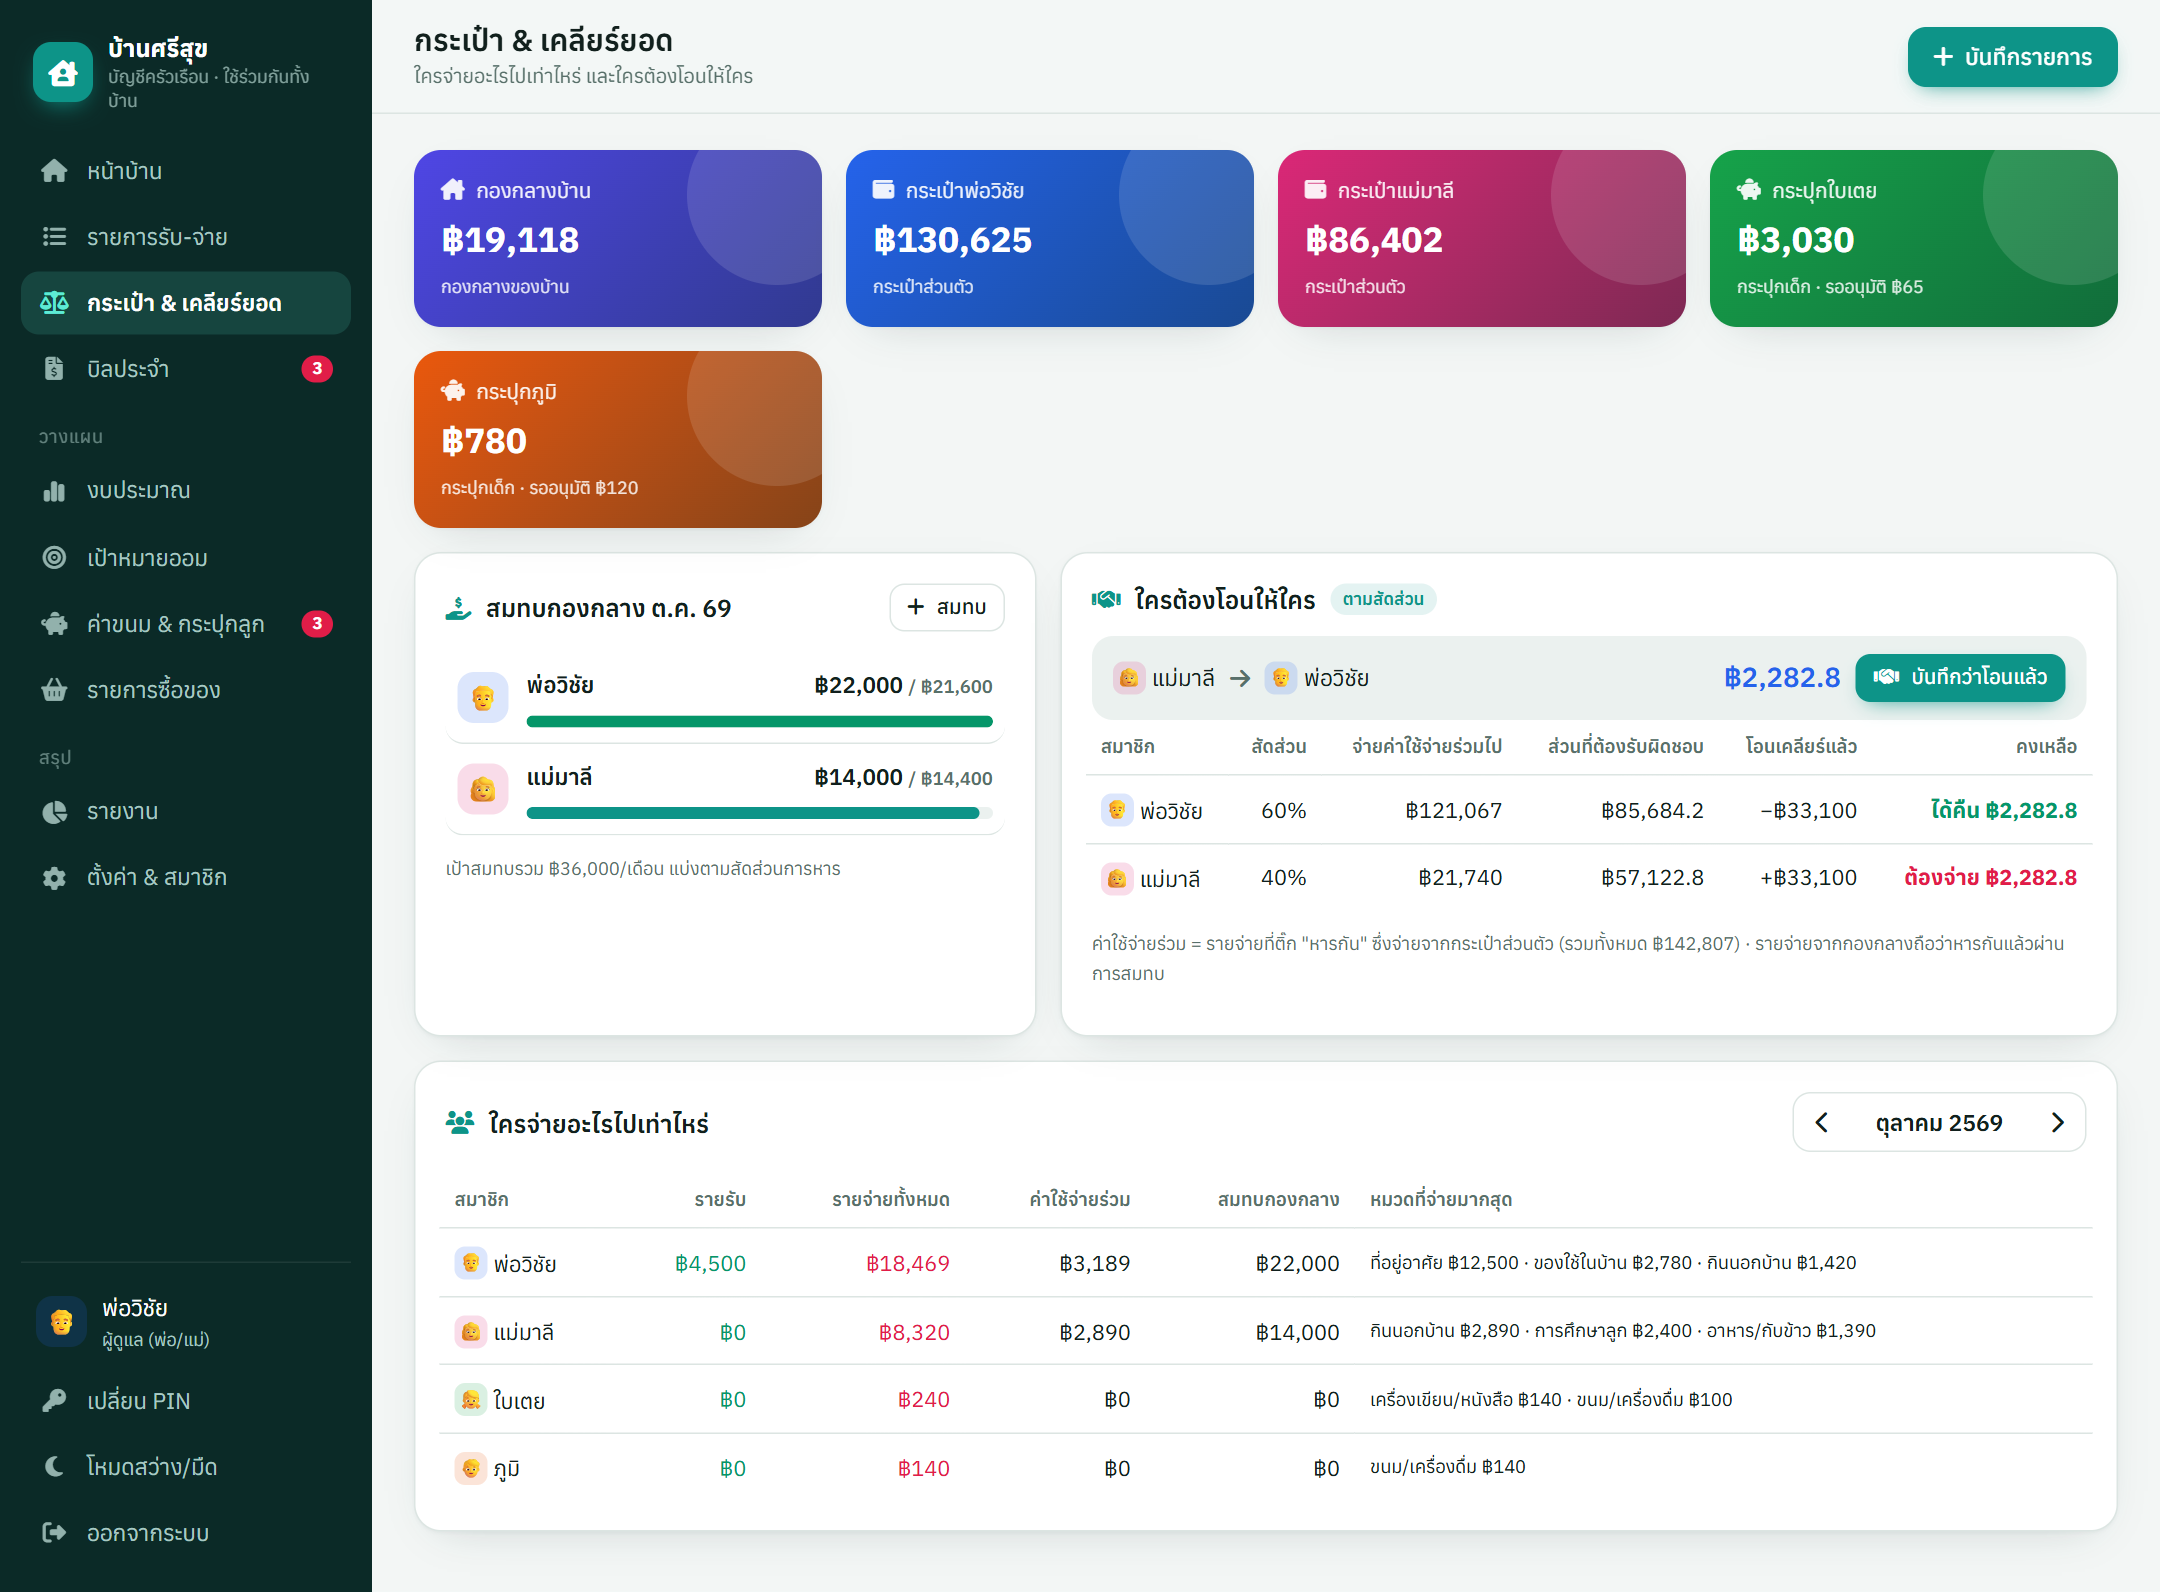The height and width of the screenshot is (1592, 2160).
Task: Click the key icon เปลี่ยน PIN
Action: pos(54,1401)
